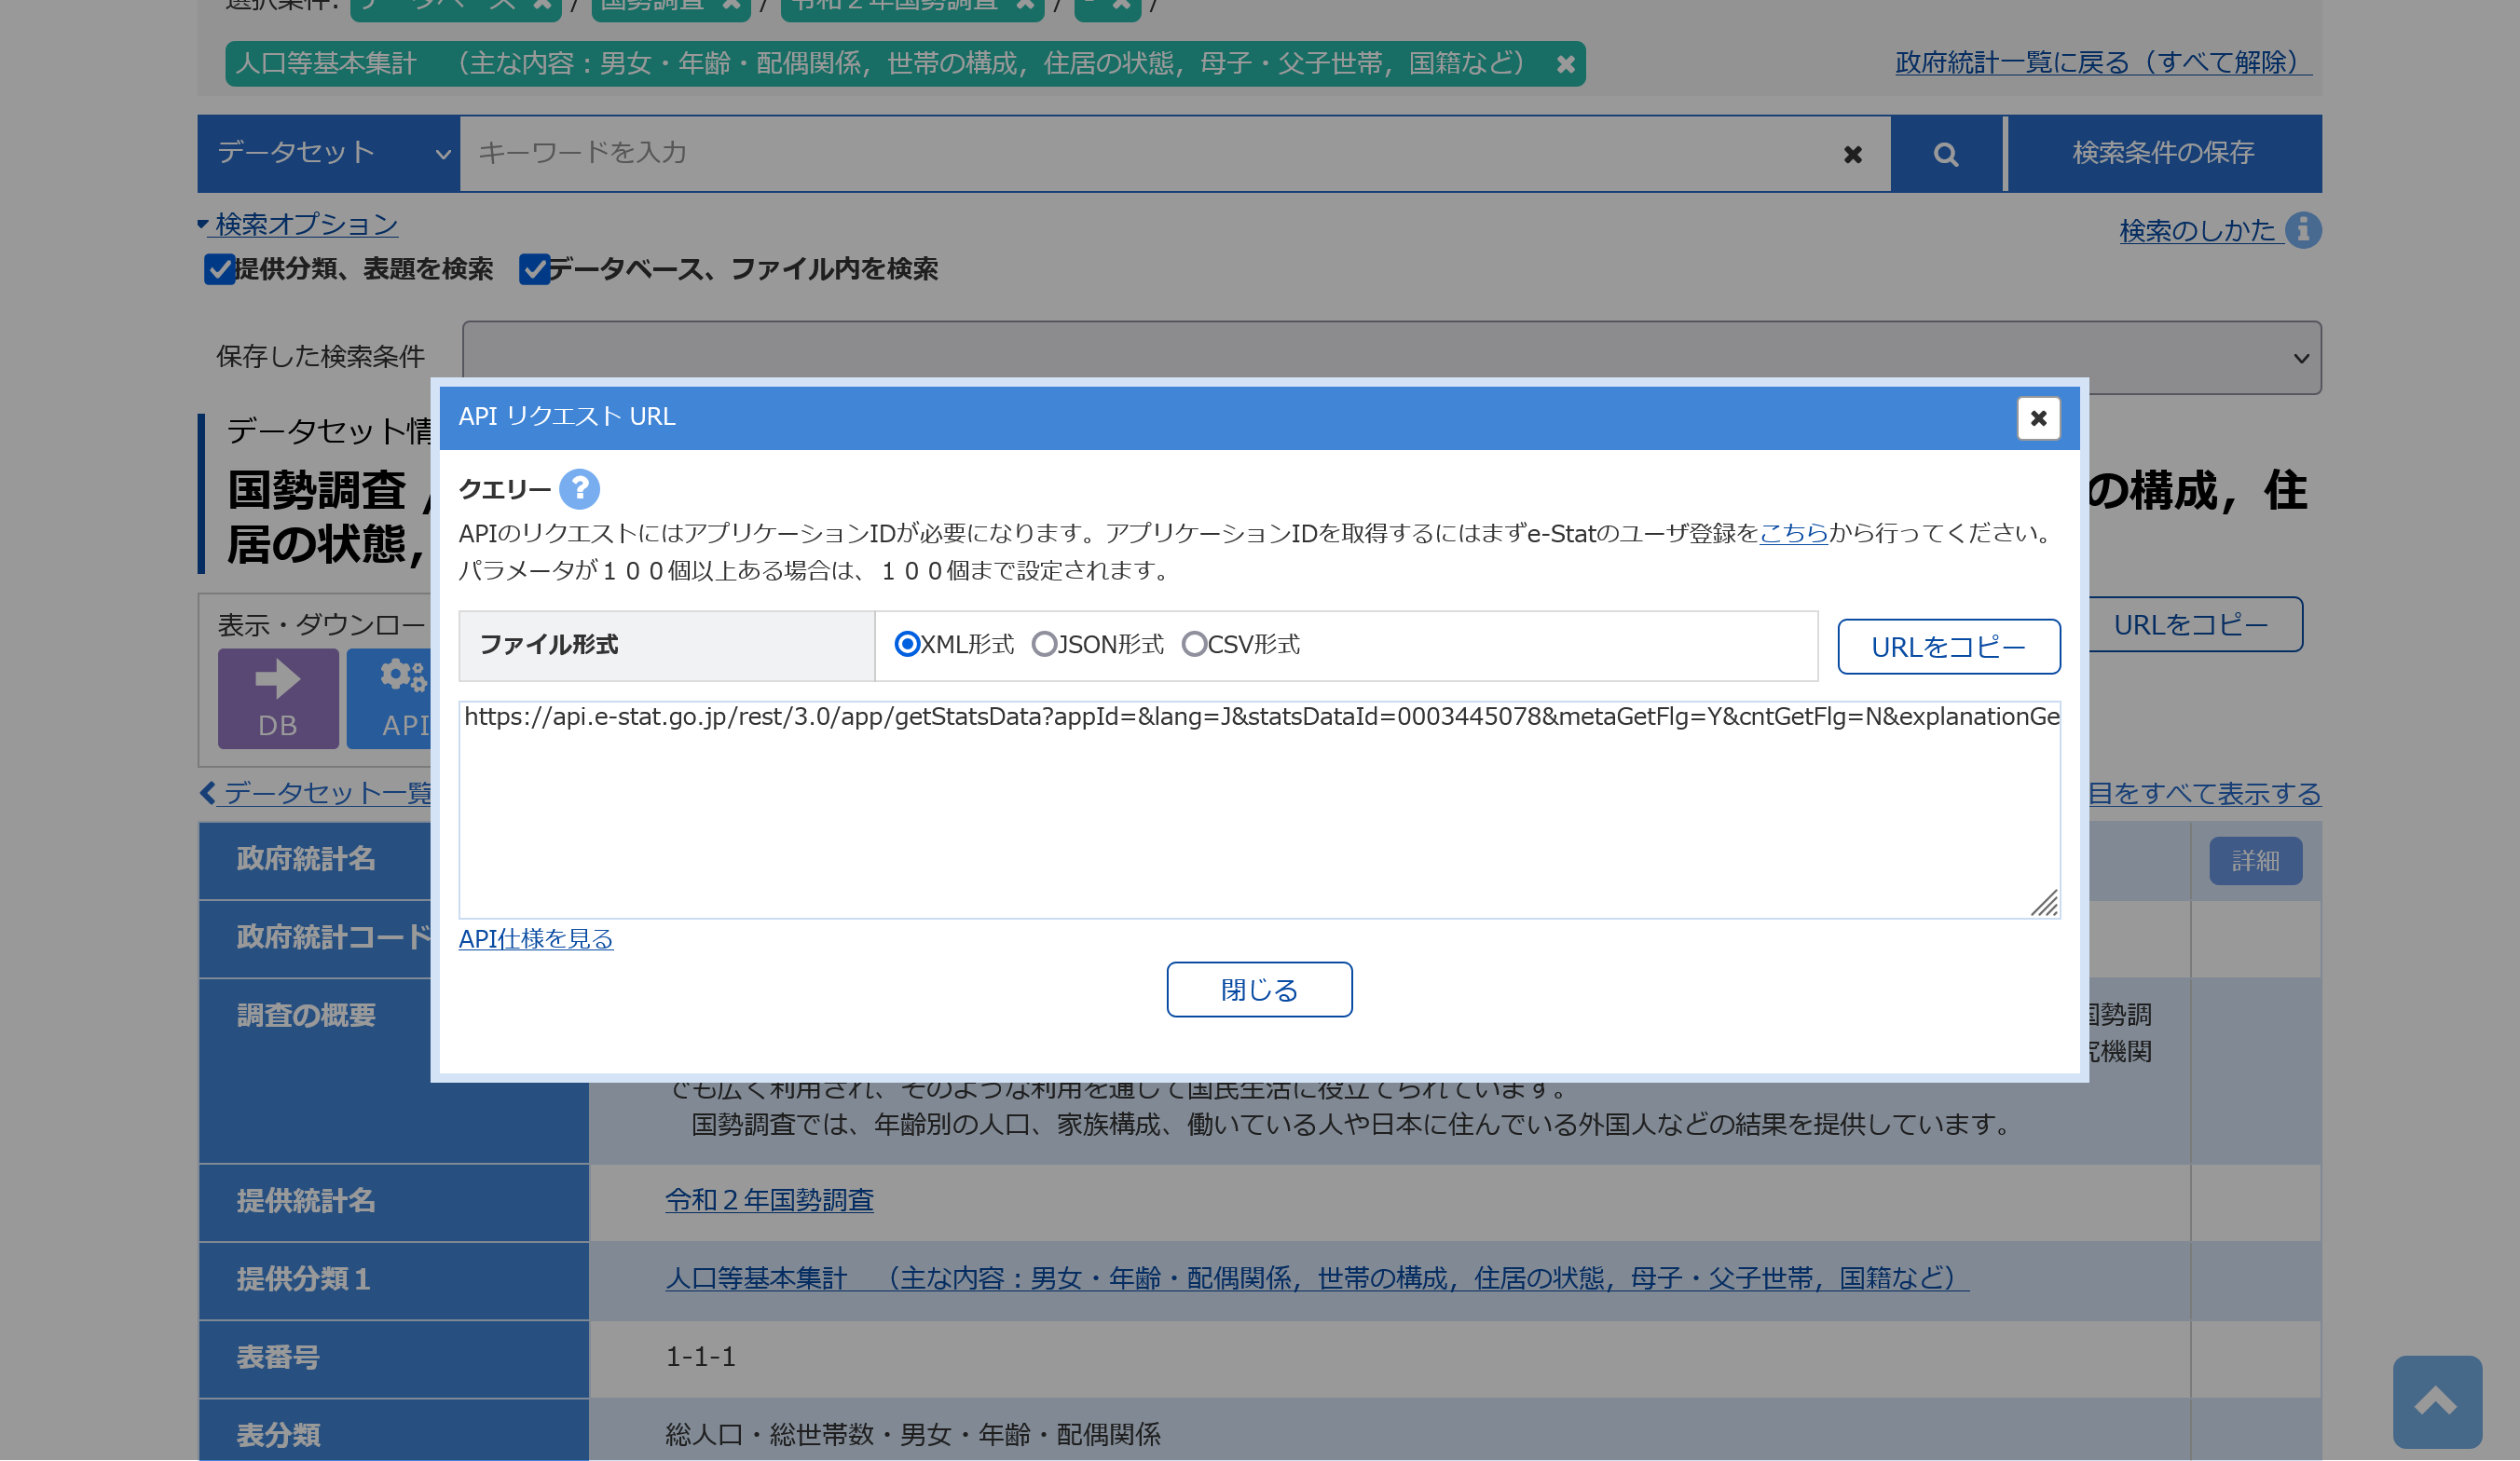Clear the keyword field with the X icon
This screenshot has height=1461, width=2520.
pyautogui.click(x=1852, y=154)
